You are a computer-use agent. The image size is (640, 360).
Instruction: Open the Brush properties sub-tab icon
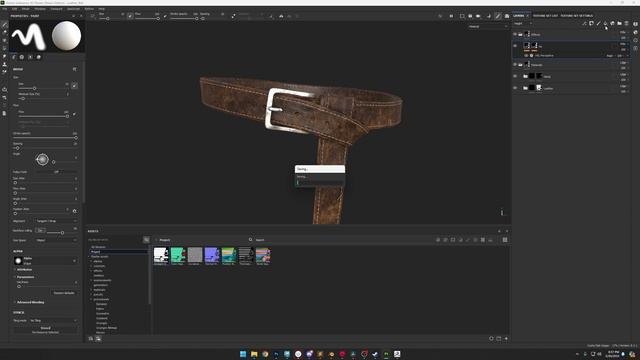click(x=14, y=57)
